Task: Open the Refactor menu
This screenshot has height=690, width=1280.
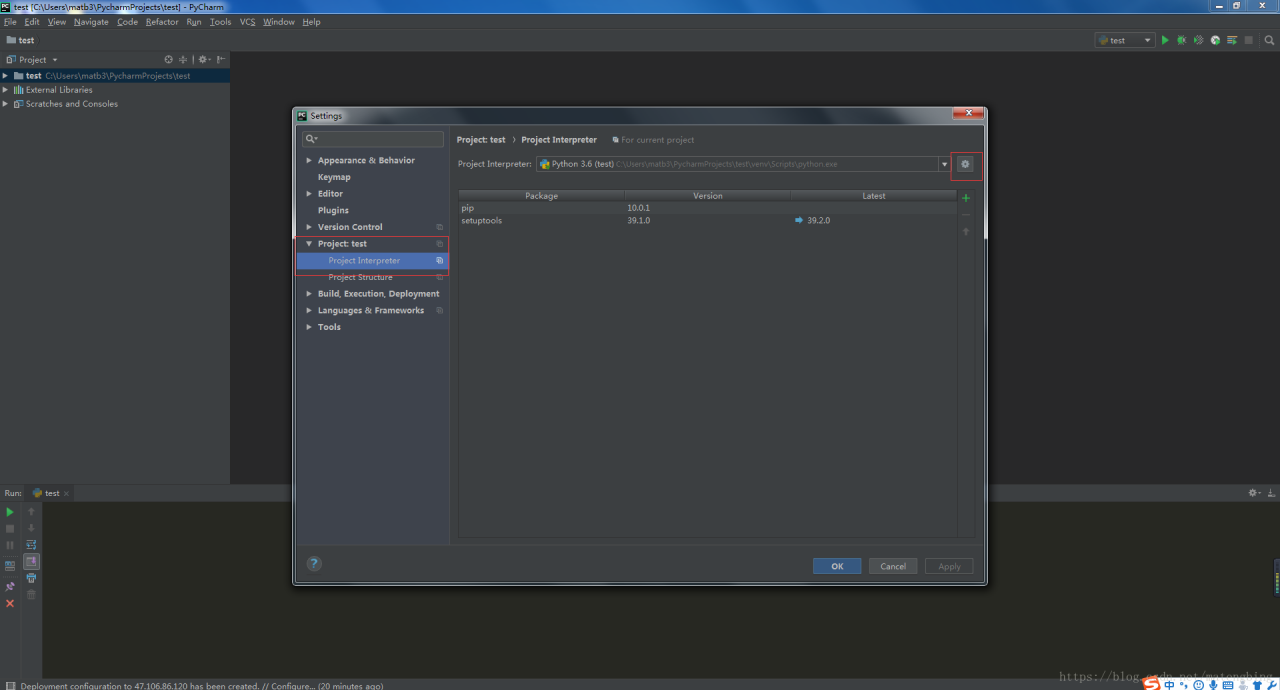Action: tap(162, 22)
